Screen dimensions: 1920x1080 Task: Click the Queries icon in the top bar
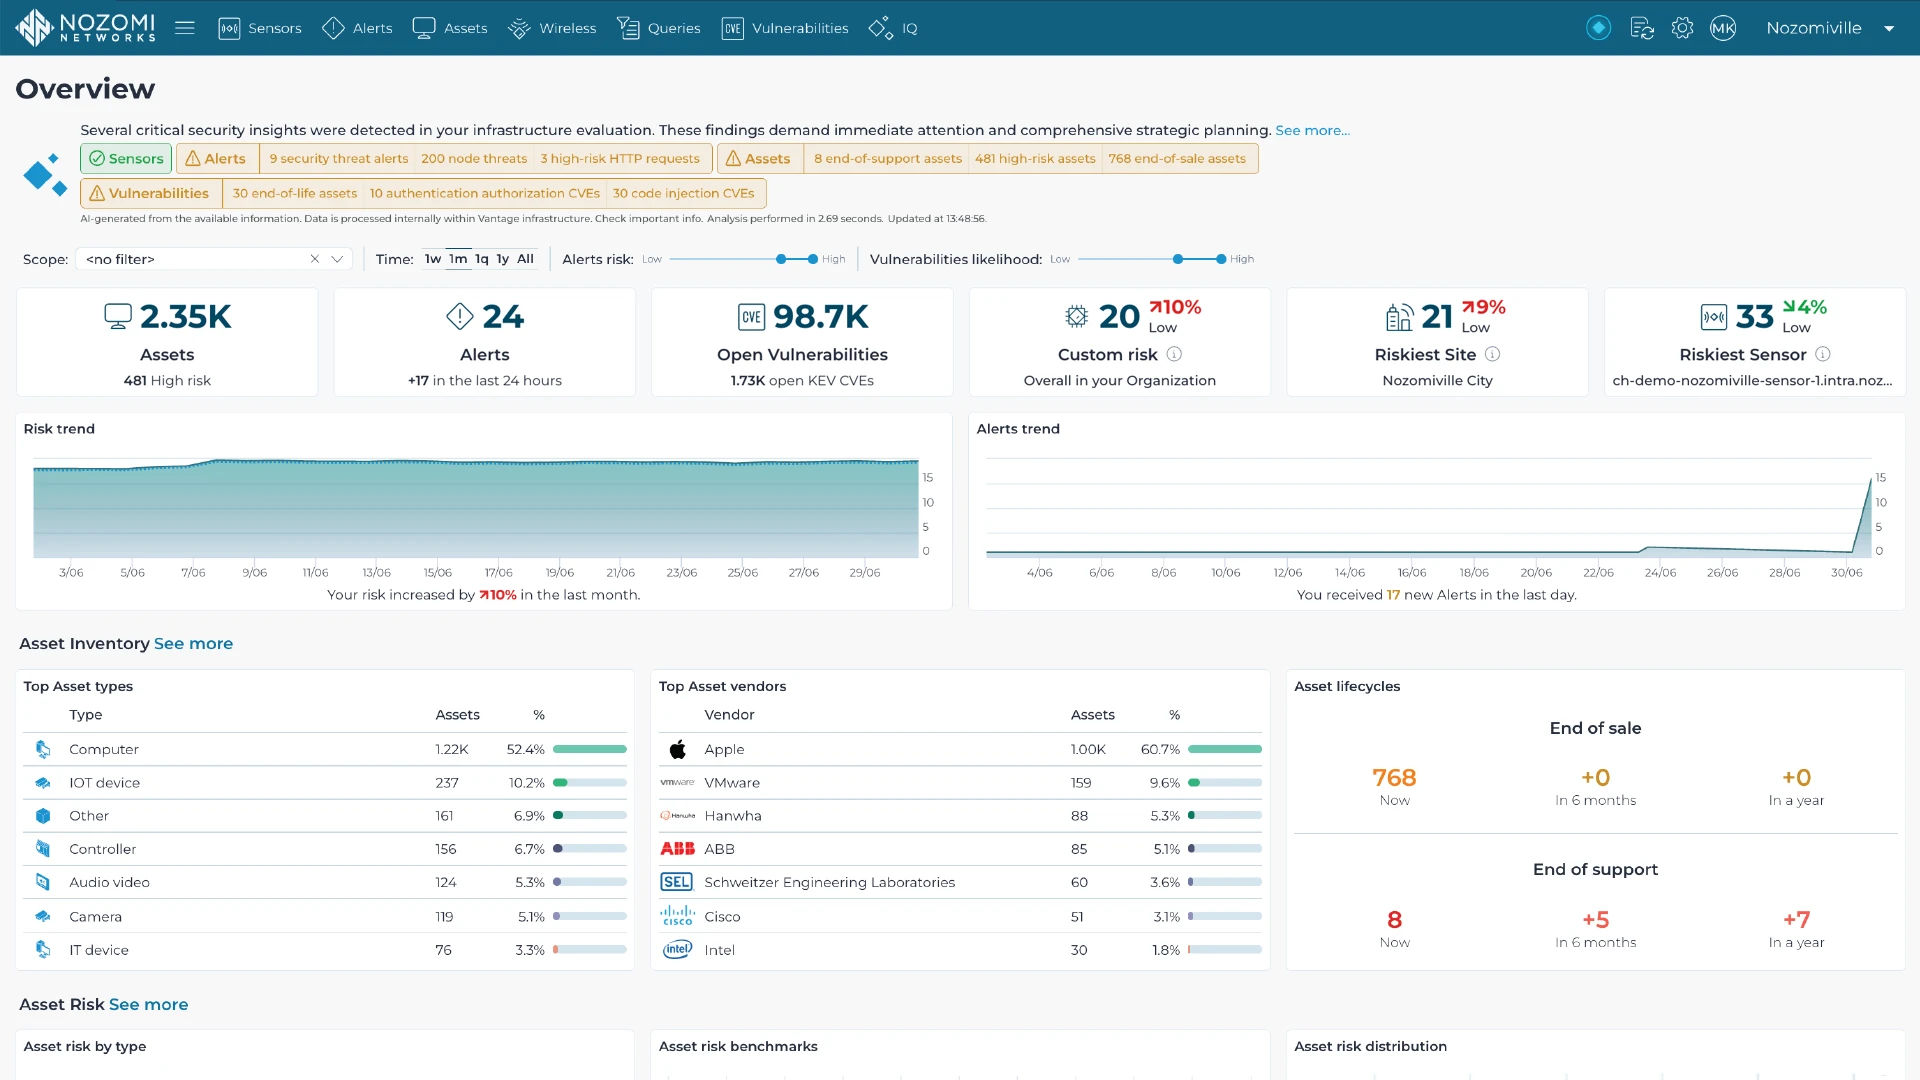(x=628, y=28)
